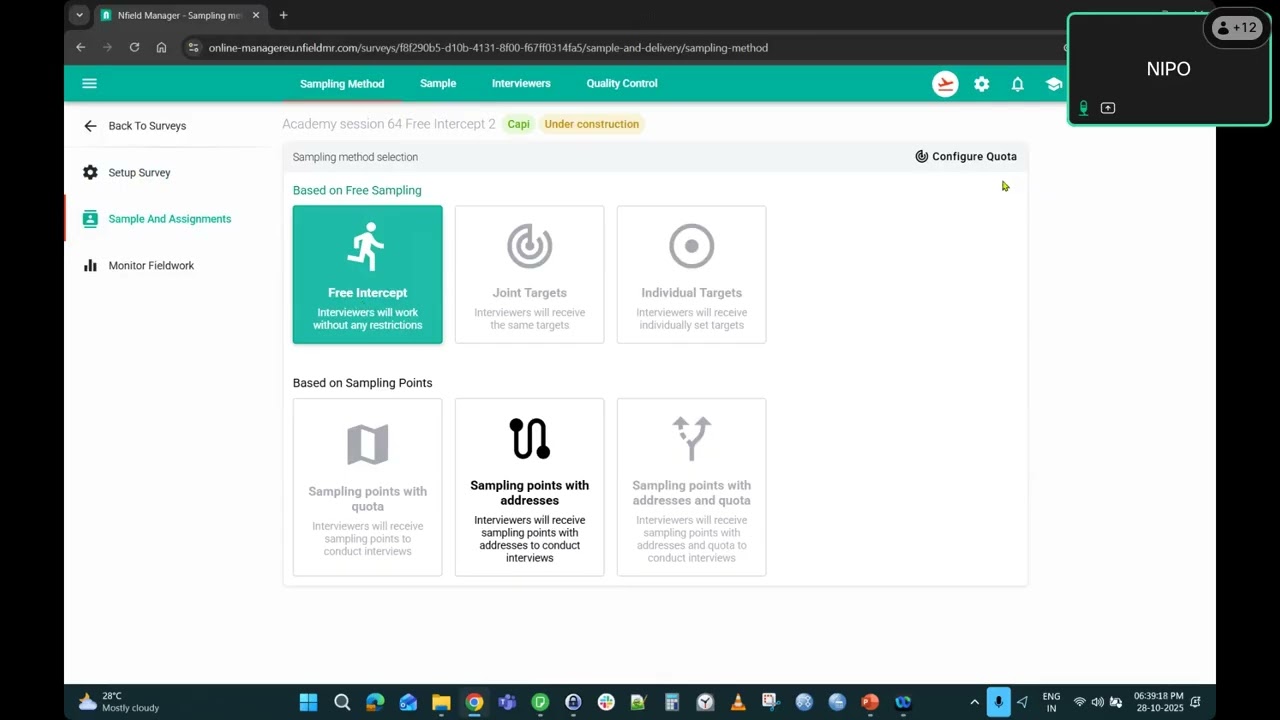
Task: Show hidden system tray icons
Action: click(974, 702)
